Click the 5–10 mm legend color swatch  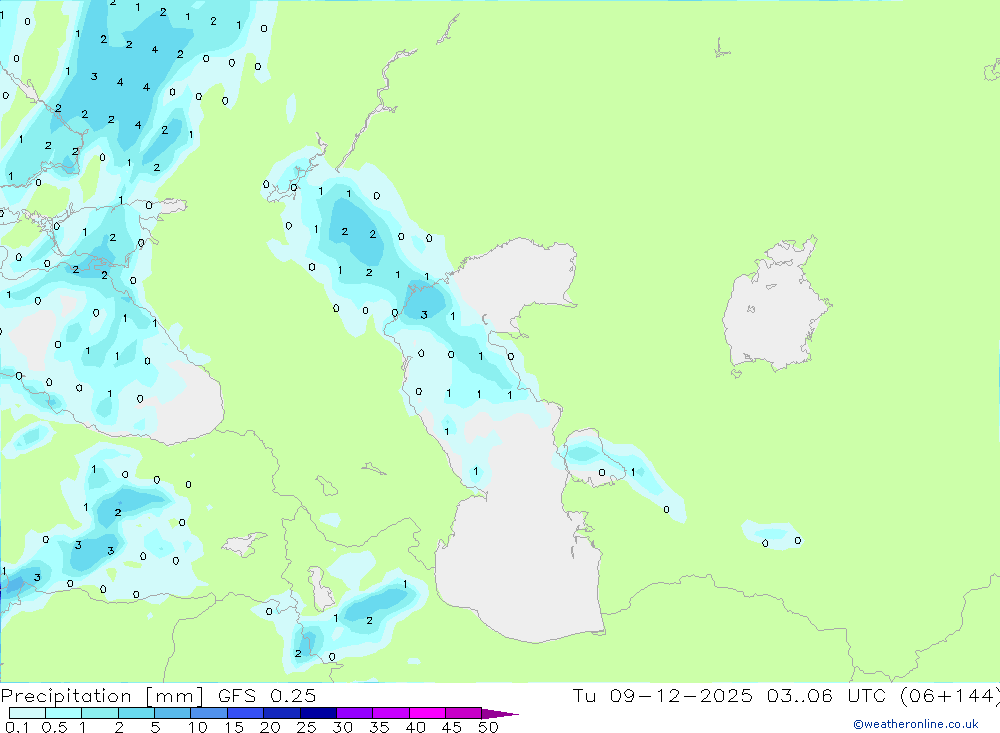(172, 713)
